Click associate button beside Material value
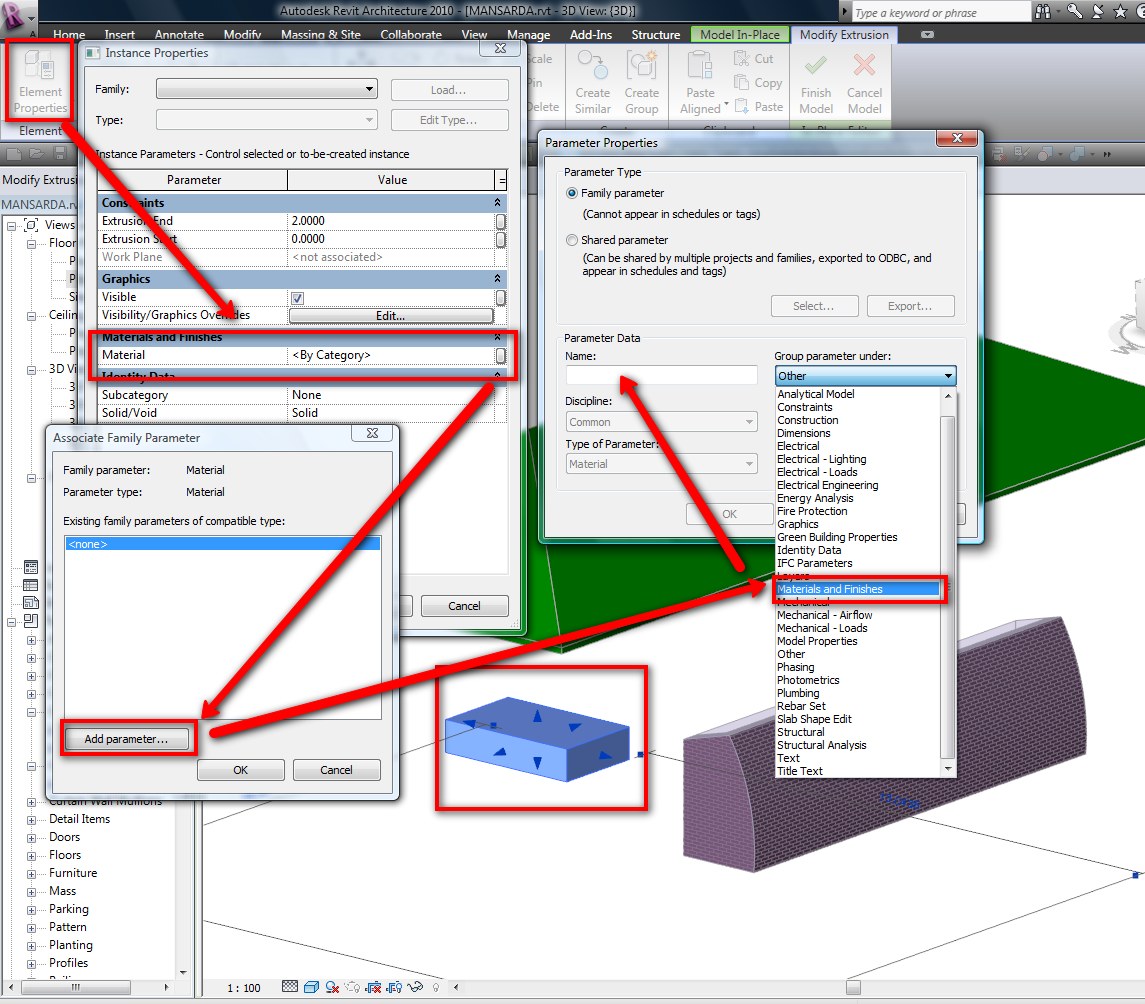 tap(501, 355)
